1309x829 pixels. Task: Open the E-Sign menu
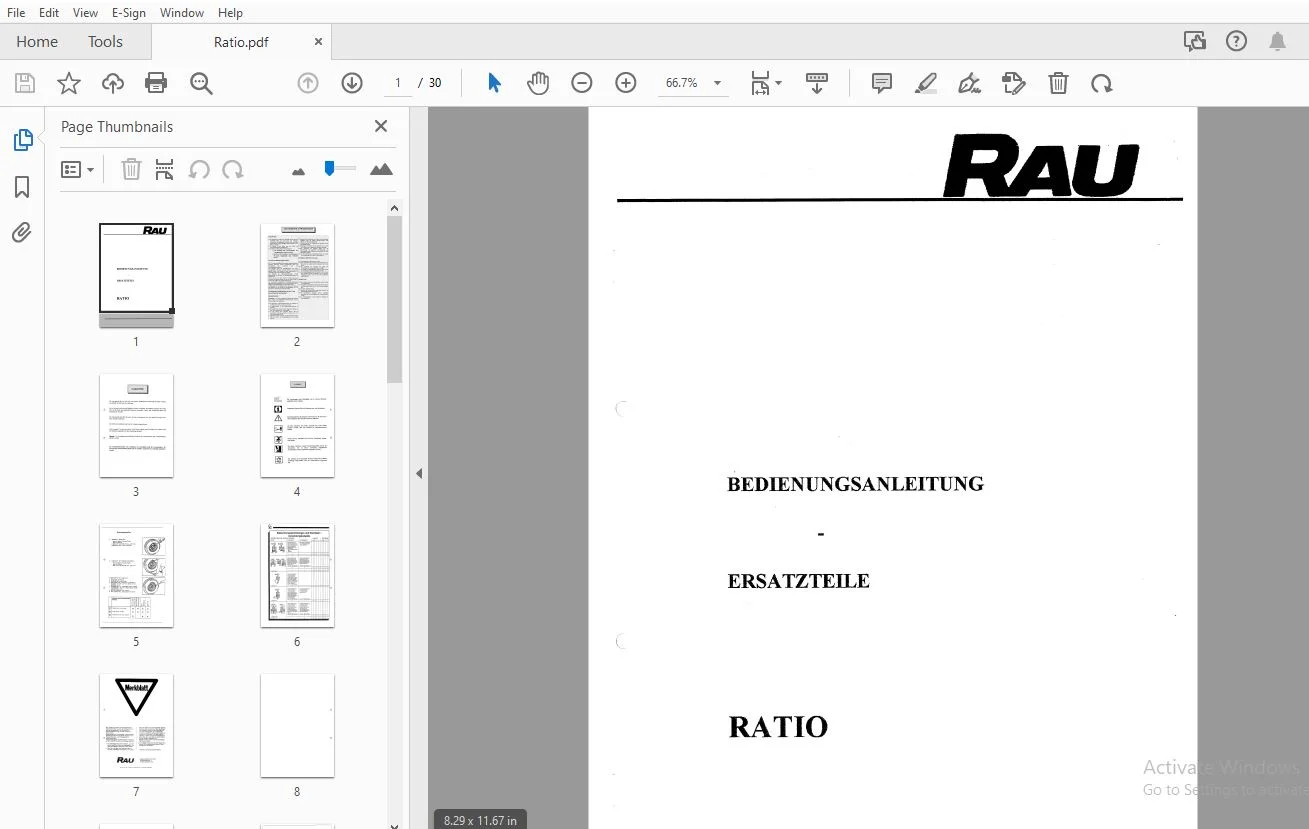(x=129, y=13)
